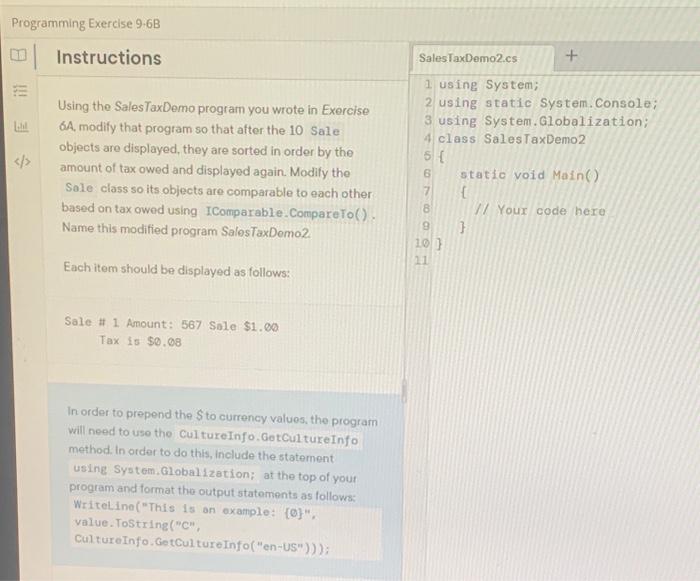
Task: Click the IComparable.CompareTo() inline code
Action: tap(286, 213)
